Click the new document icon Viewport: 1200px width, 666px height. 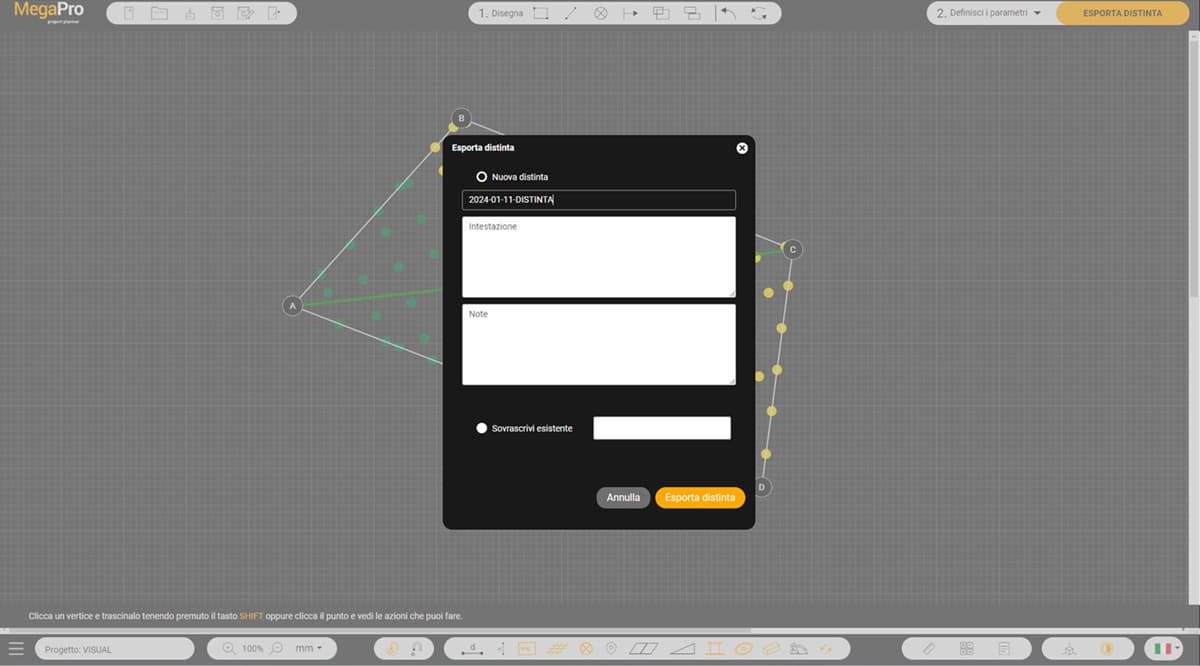coord(128,14)
